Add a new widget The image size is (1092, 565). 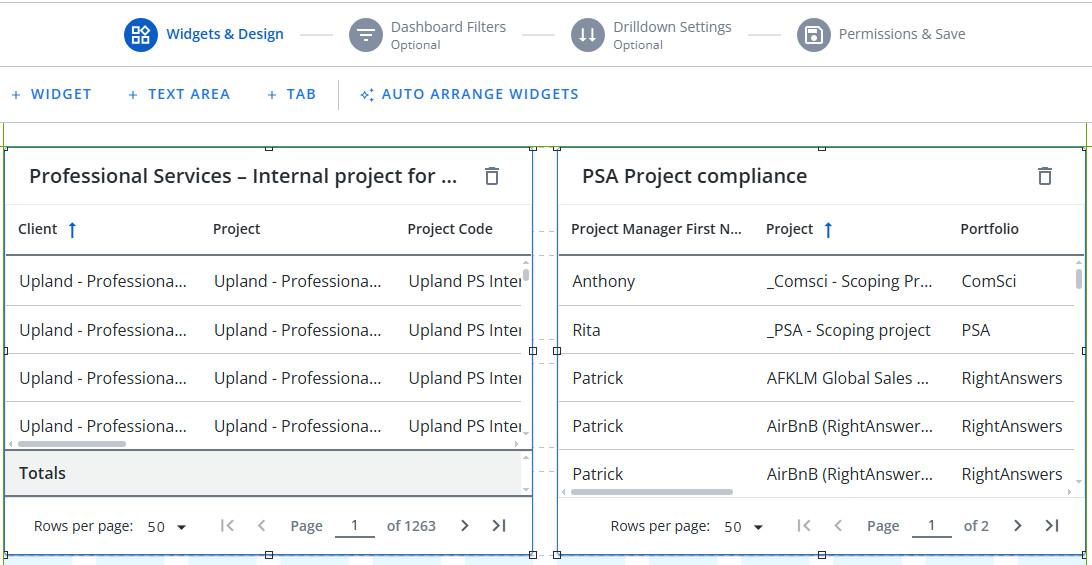tap(51, 95)
